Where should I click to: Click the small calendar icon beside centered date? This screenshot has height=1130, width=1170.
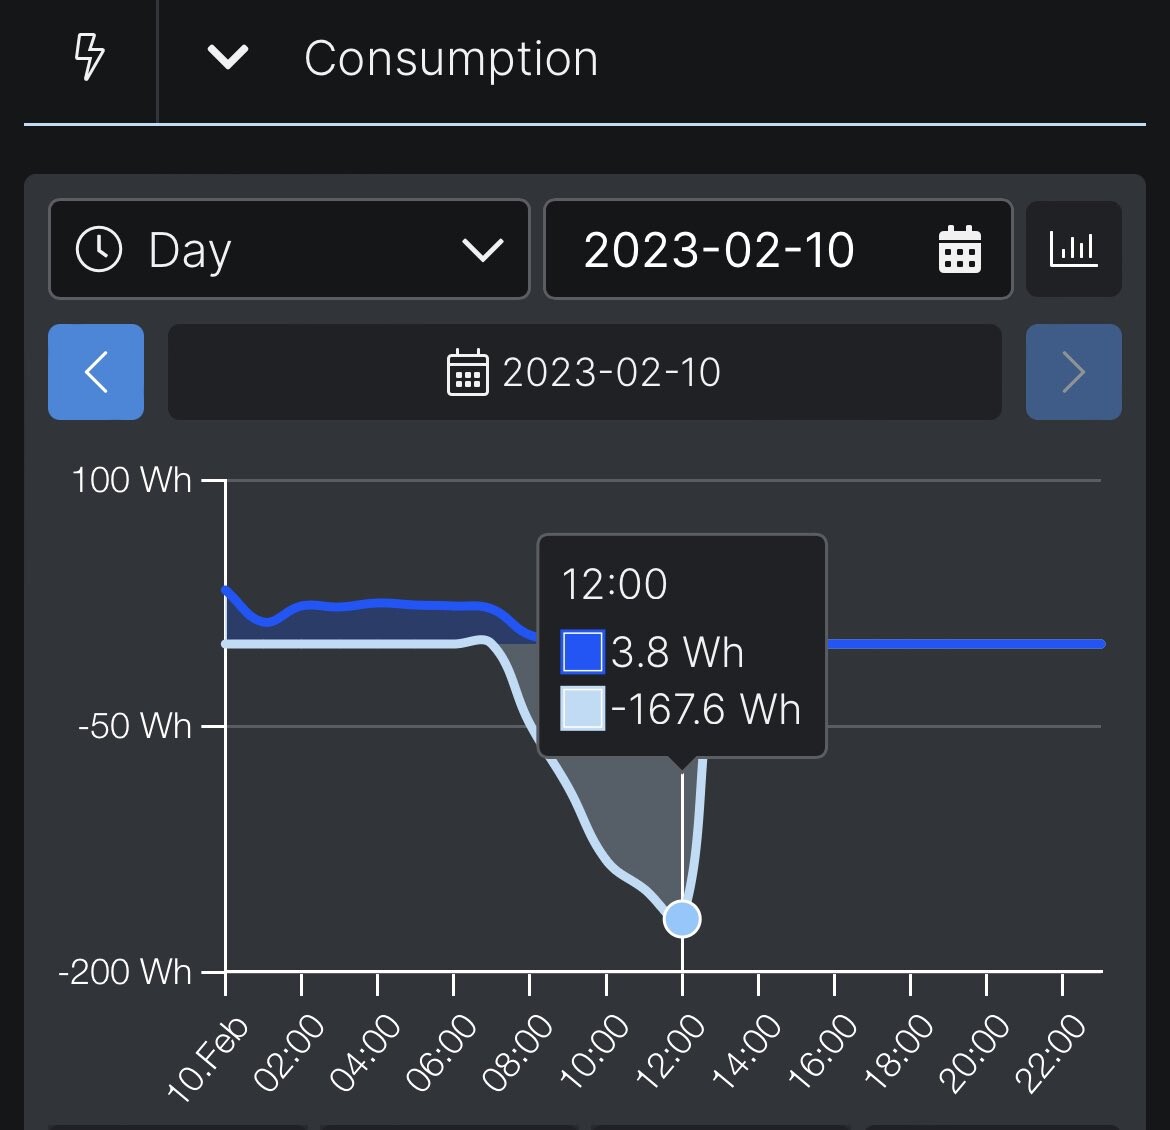click(x=467, y=373)
